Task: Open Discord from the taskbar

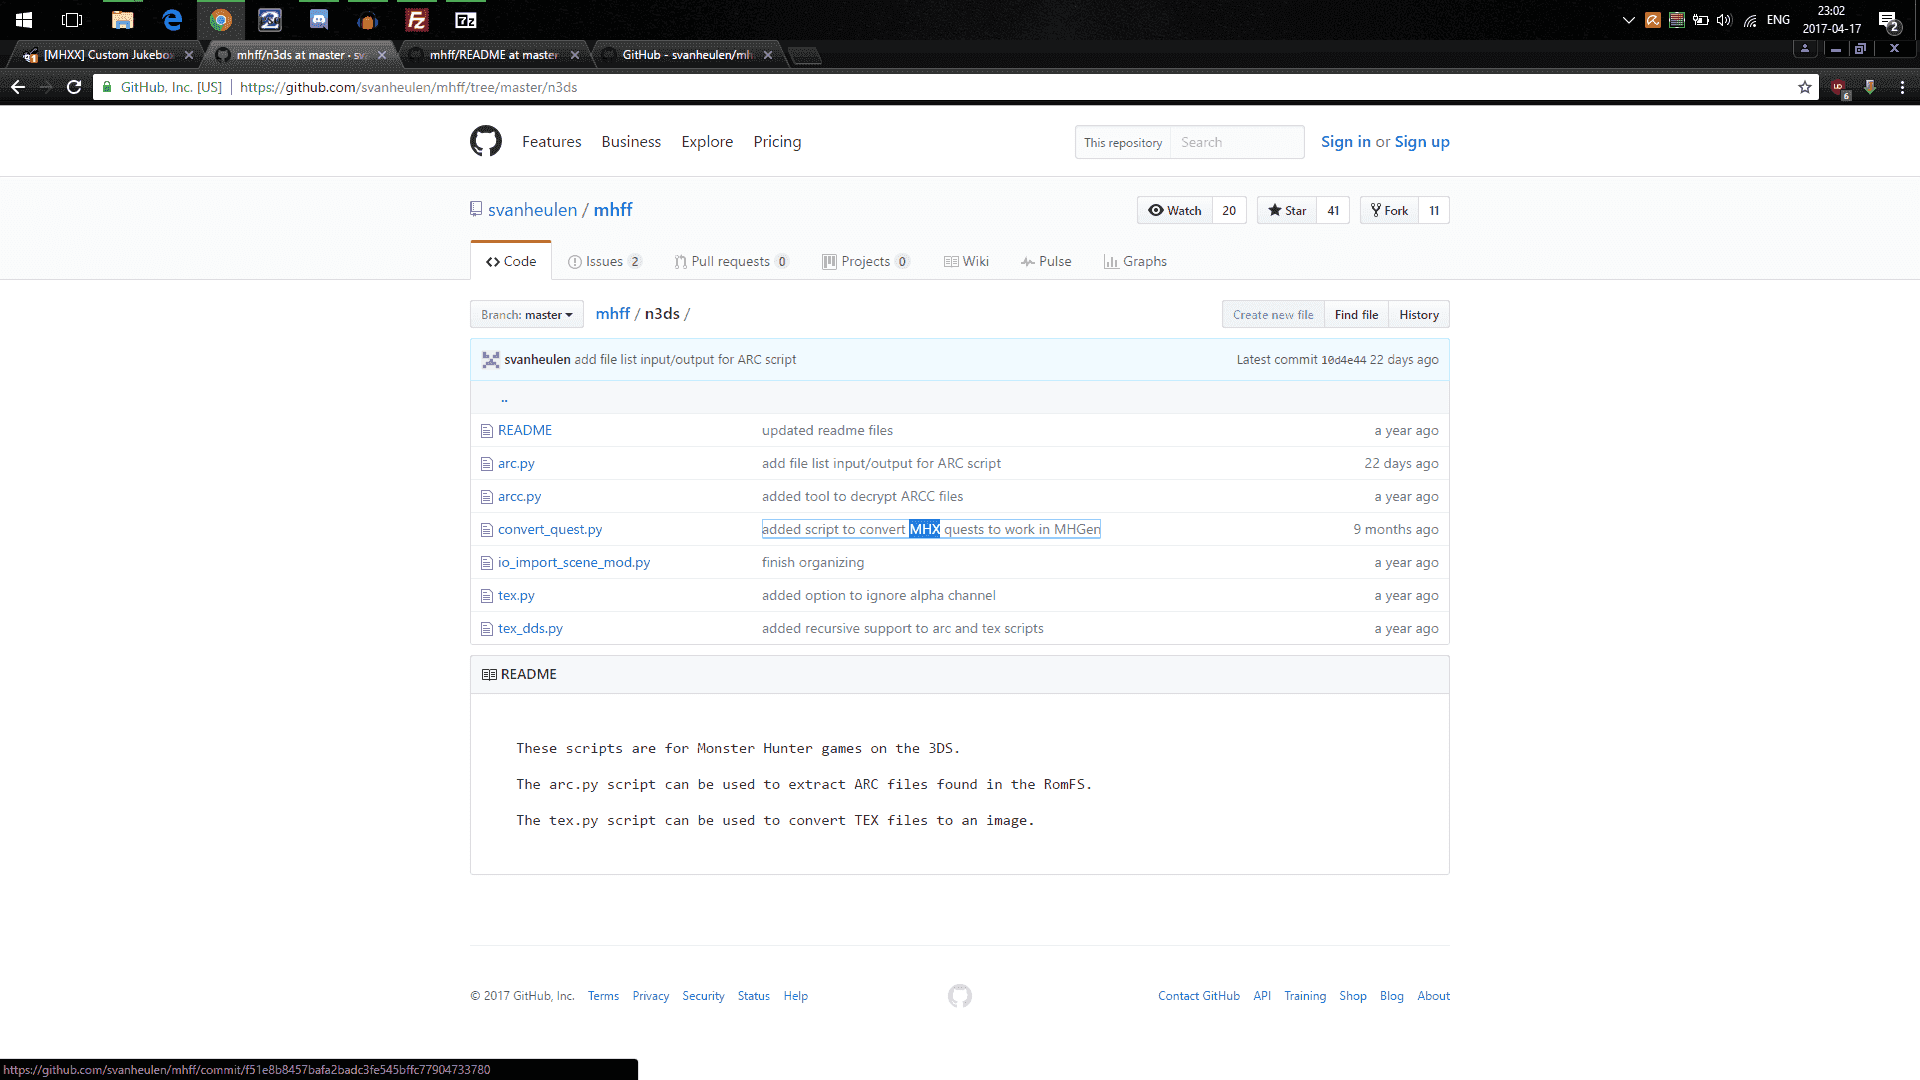Action: pos(319,20)
